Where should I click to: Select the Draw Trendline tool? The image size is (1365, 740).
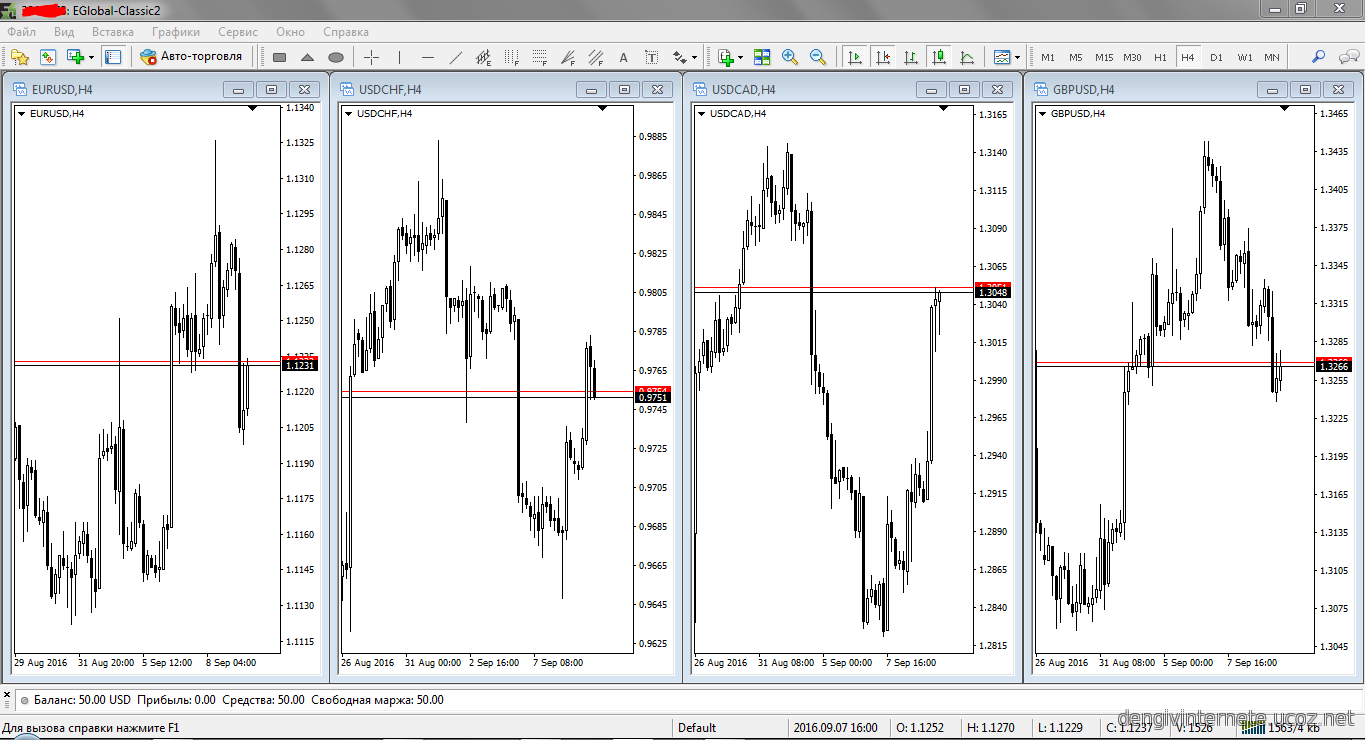click(x=456, y=57)
